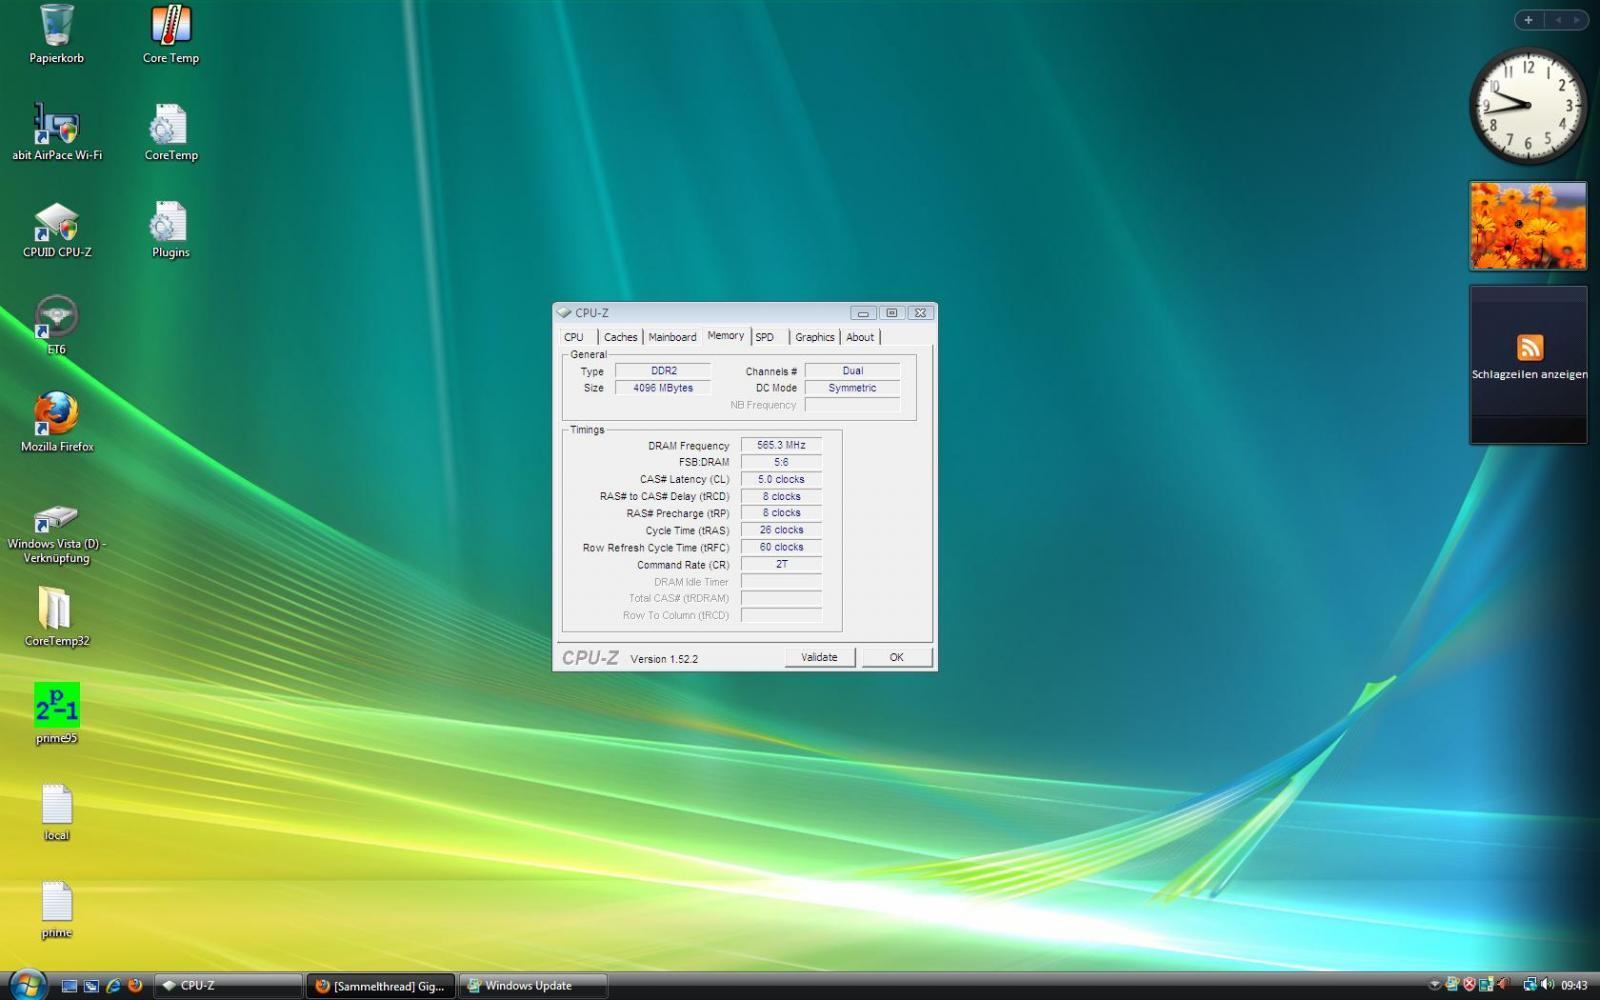
Task: Click the RSS feed headlines gadget icon
Action: (x=1529, y=347)
